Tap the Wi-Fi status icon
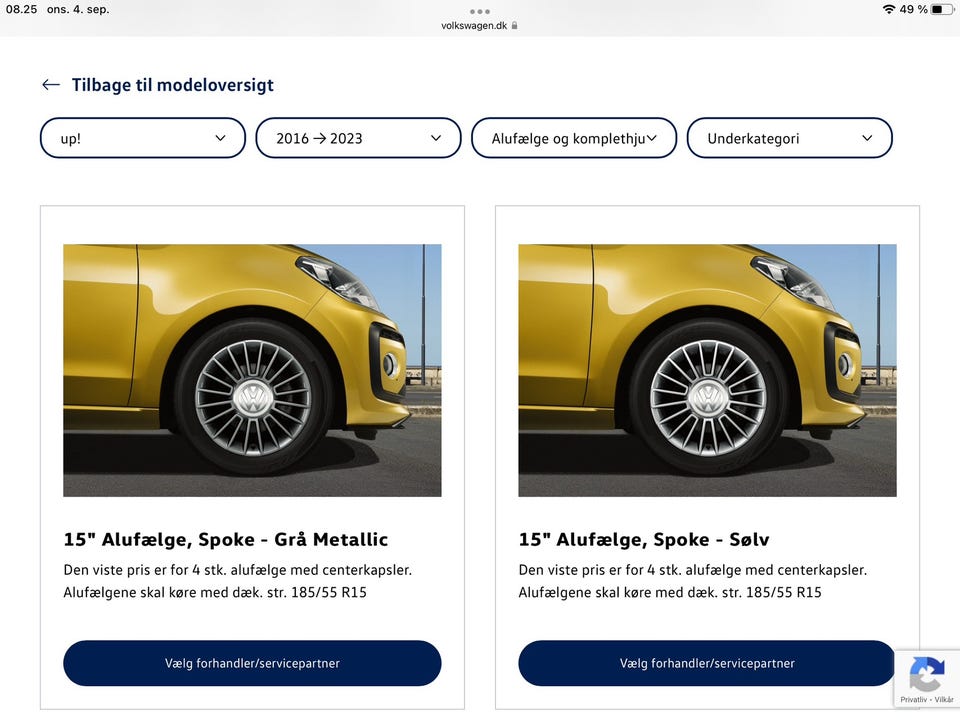 tap(888, 9)
